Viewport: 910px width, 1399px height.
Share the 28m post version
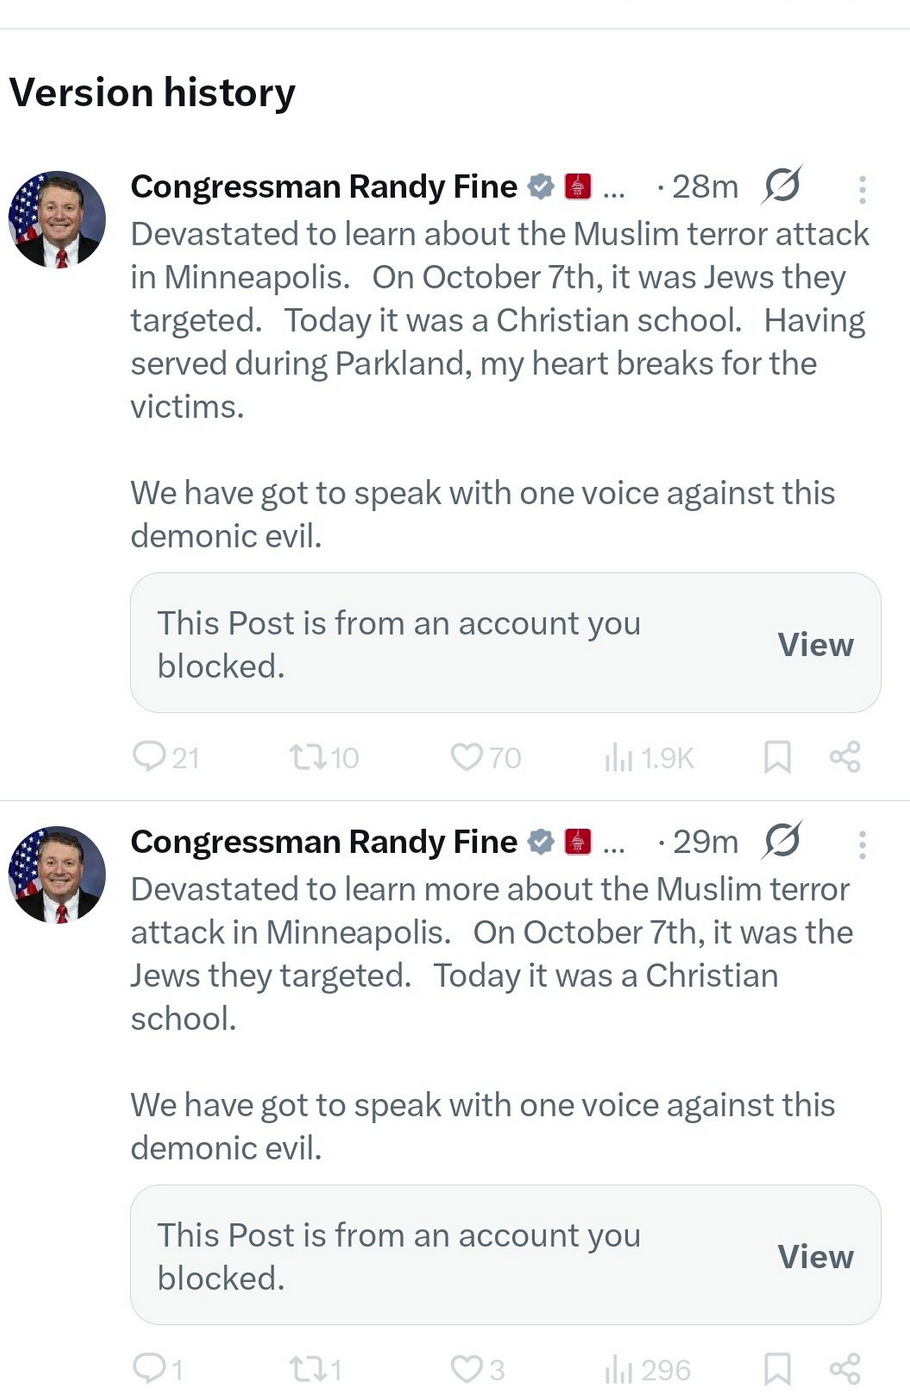845,756
